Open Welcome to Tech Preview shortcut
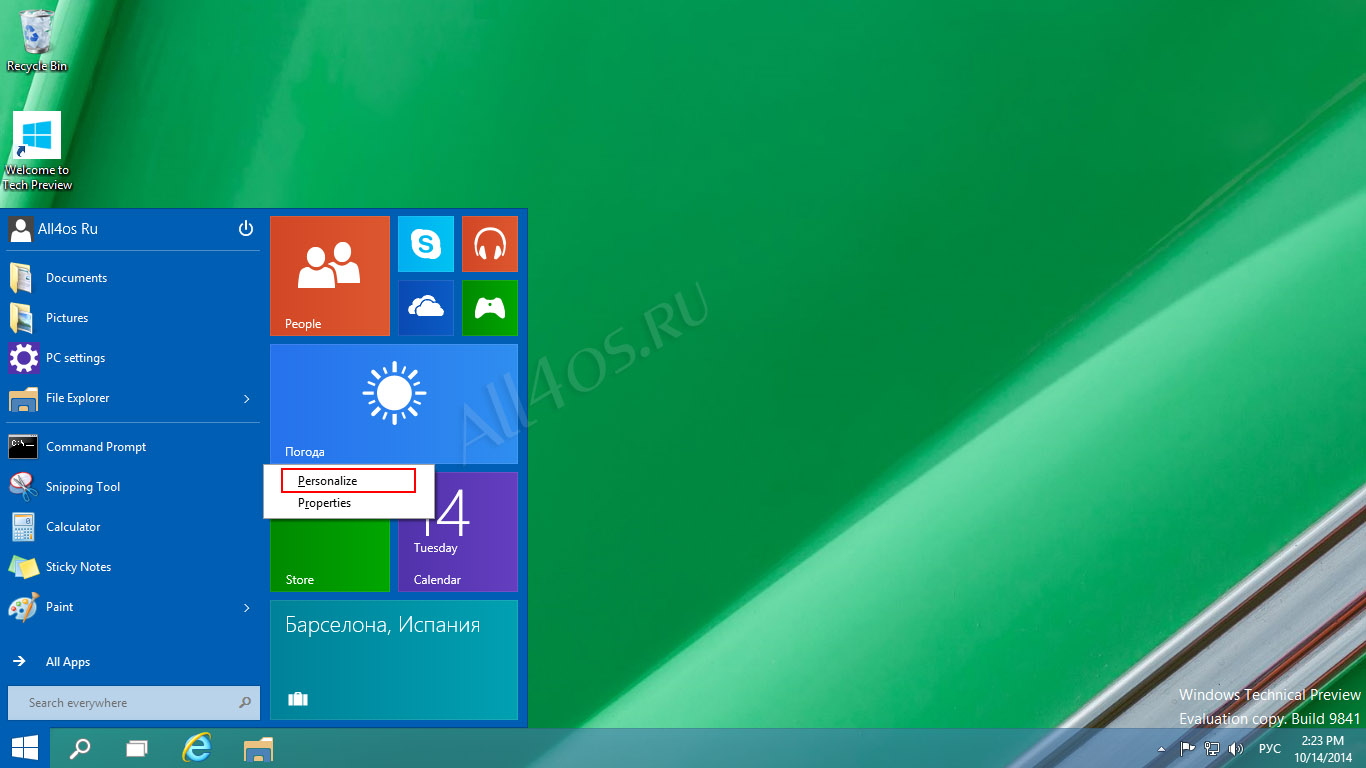This screenshot has height=768, width=1366. click(x=37, y=150)
